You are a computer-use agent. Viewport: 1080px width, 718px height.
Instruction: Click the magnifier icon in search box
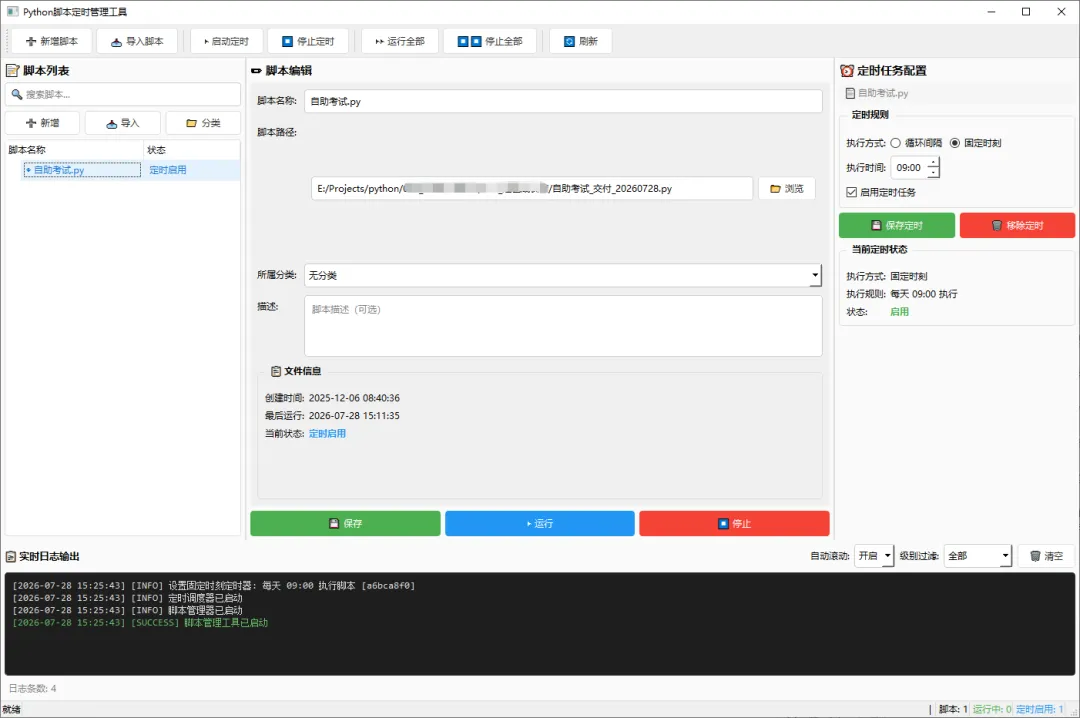17,94
